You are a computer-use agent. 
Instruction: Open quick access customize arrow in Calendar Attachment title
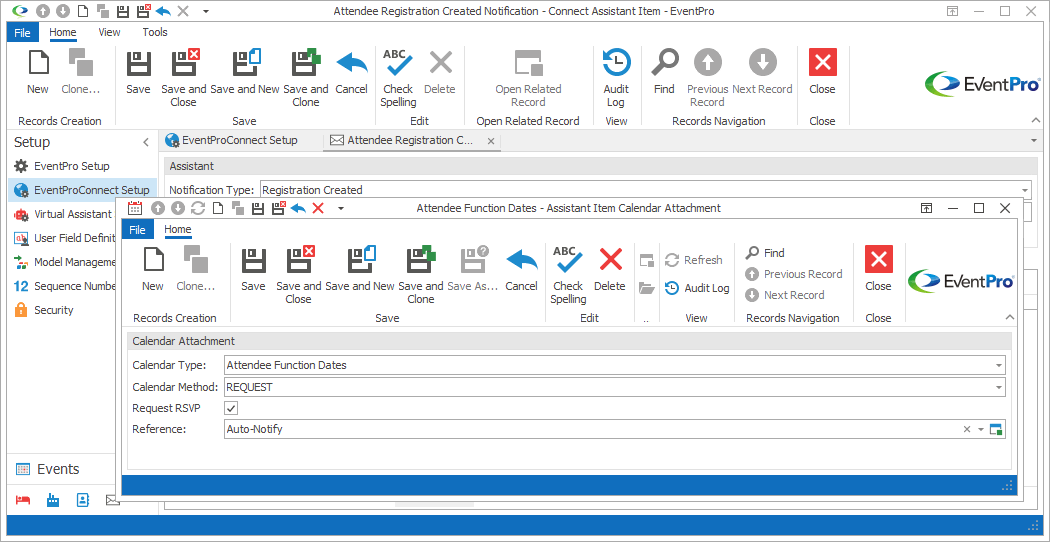pos(340,208)
